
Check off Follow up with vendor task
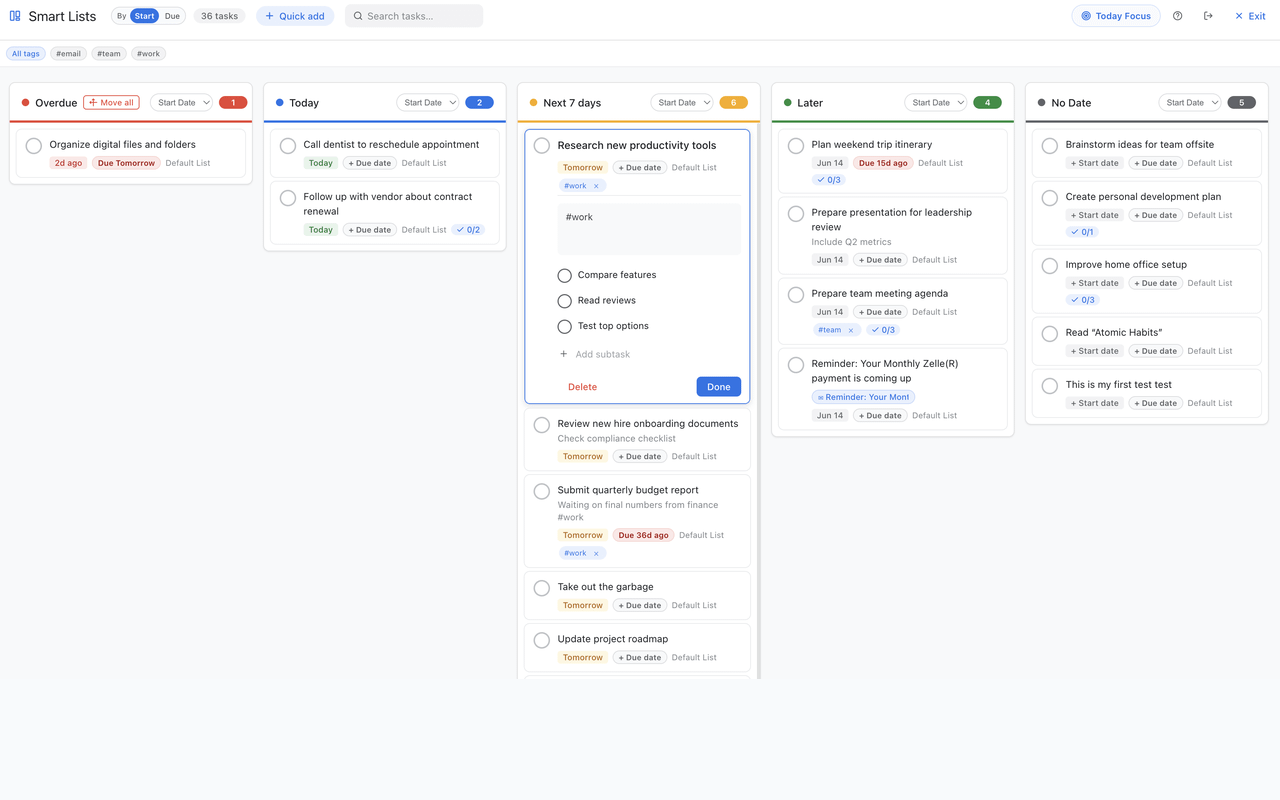click(288, 198)
